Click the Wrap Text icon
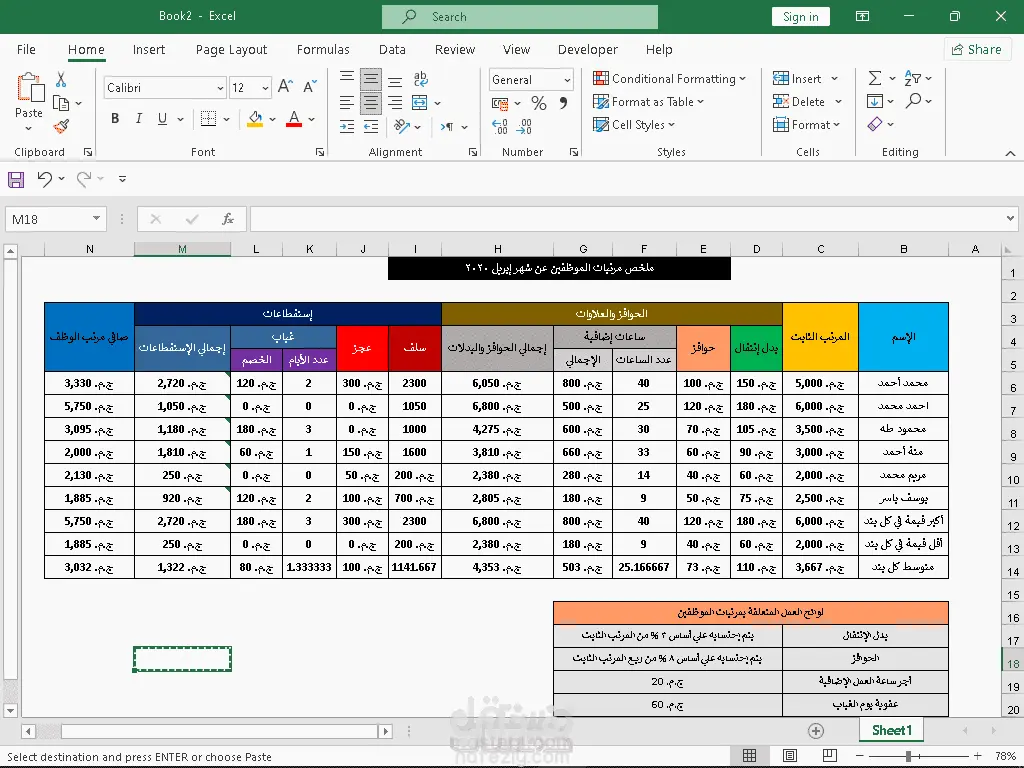The image size is (1024, 768). tap(420, 79)
